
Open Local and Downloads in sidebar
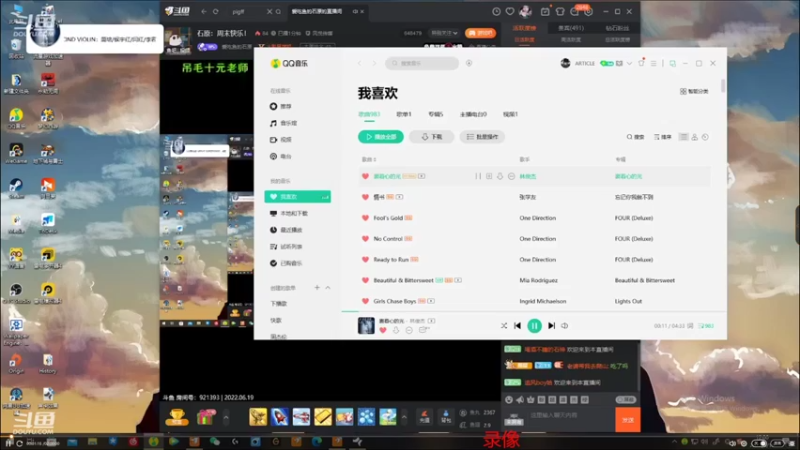[289, 213]
